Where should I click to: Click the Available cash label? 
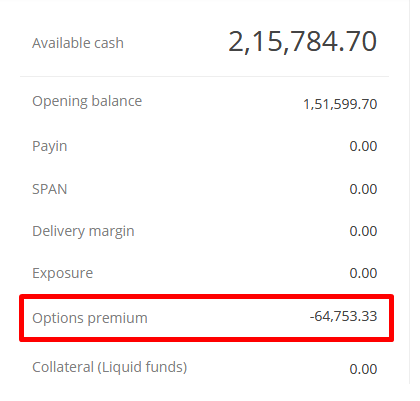click(78, 43)
